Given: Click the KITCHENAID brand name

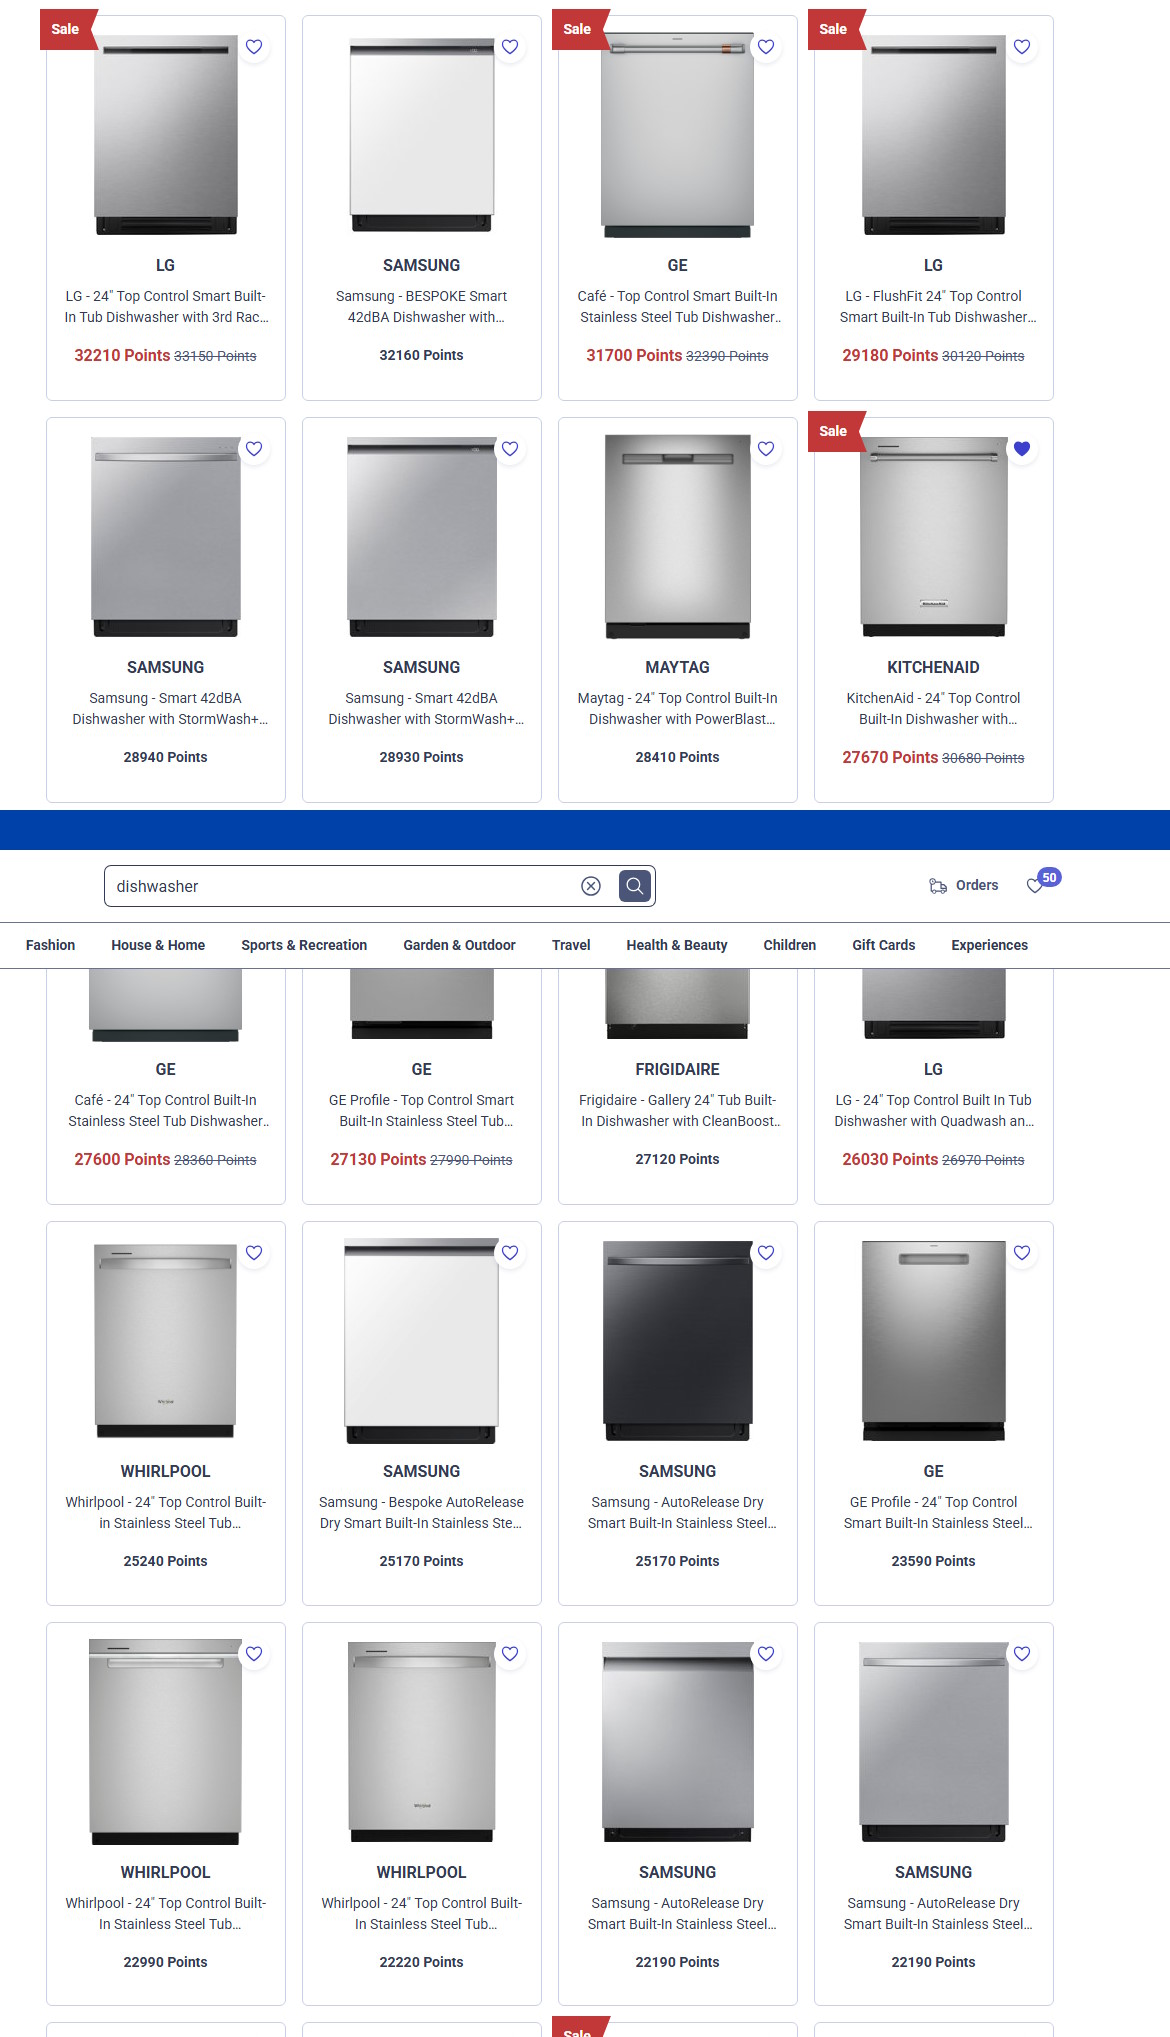Looking at the screenshot, I should tap(934, 667).
